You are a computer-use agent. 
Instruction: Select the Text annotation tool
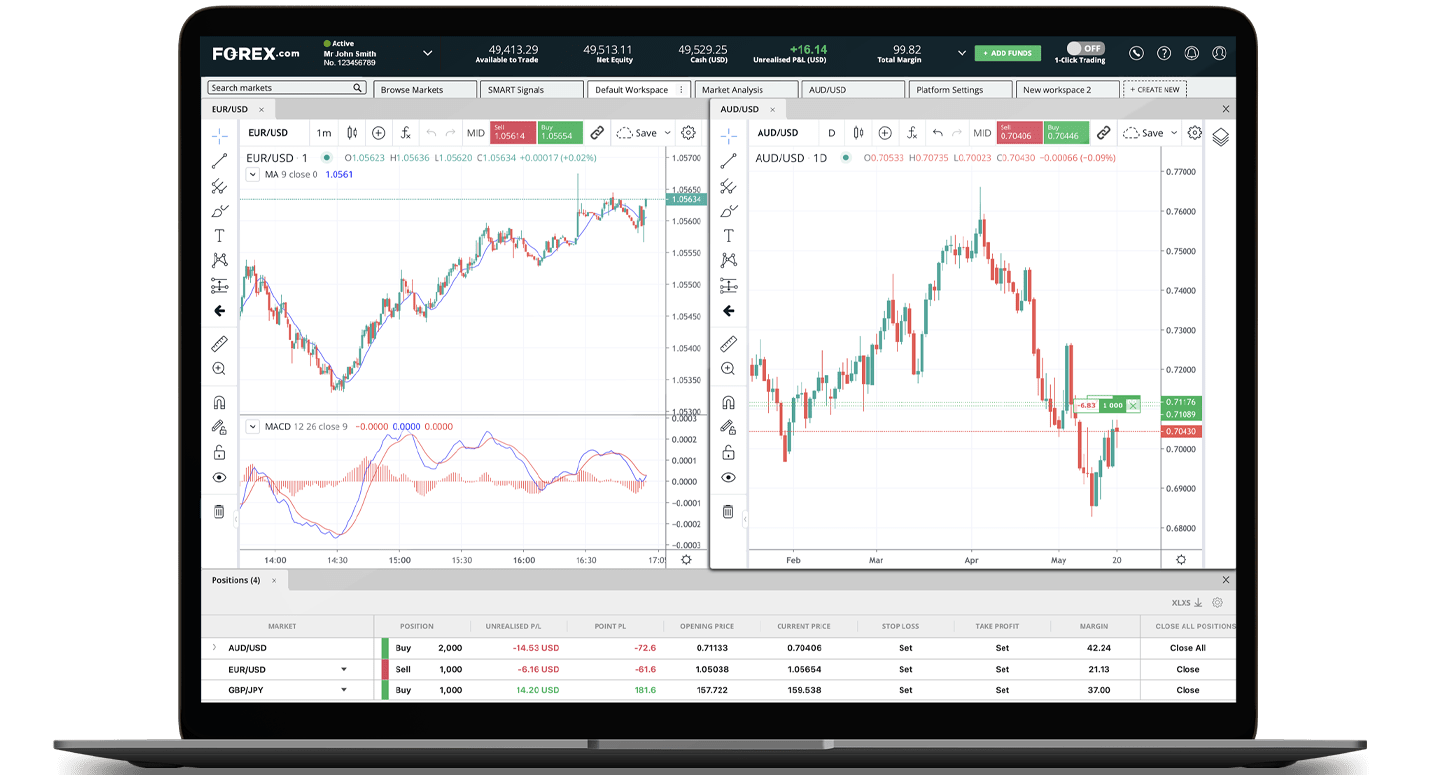219,235
